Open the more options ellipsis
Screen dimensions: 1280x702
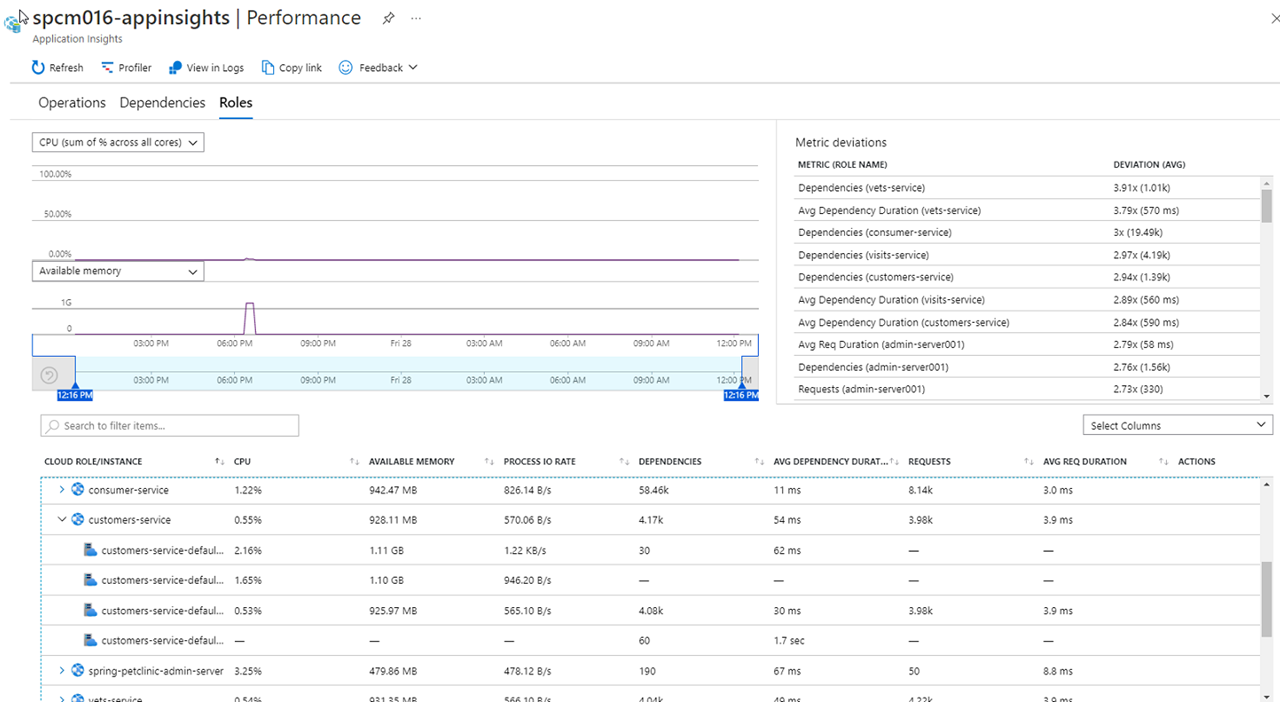click(x=416, y=18)
